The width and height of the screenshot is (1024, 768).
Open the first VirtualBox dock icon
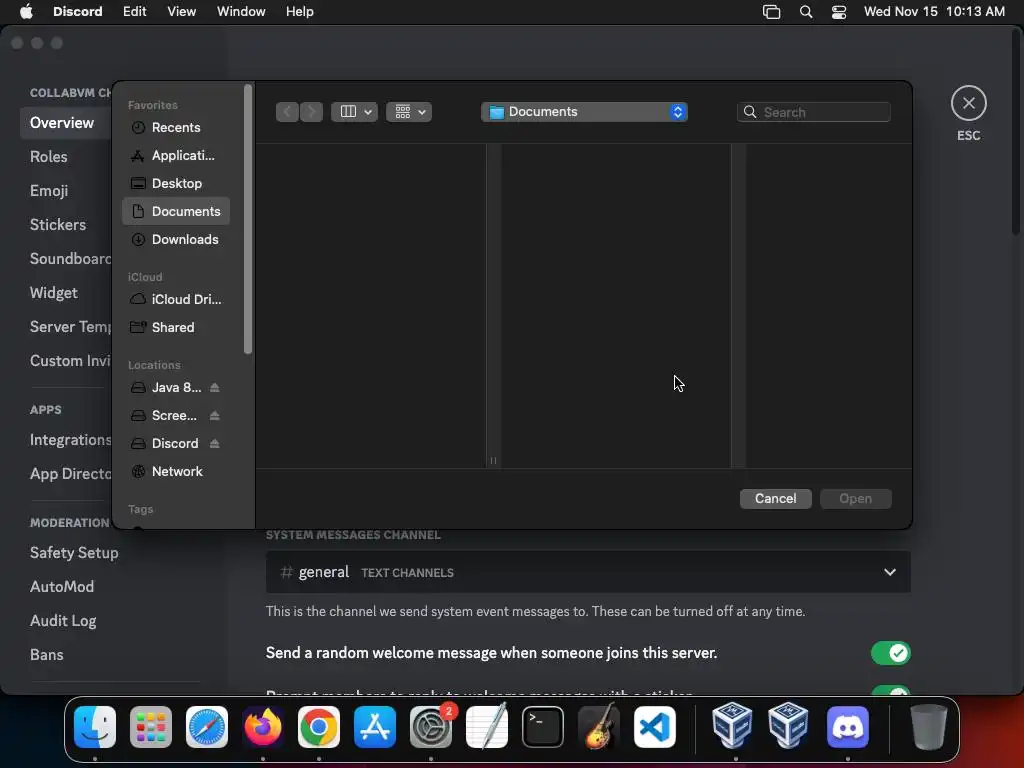pyautogui.click(x=732, y=727)
